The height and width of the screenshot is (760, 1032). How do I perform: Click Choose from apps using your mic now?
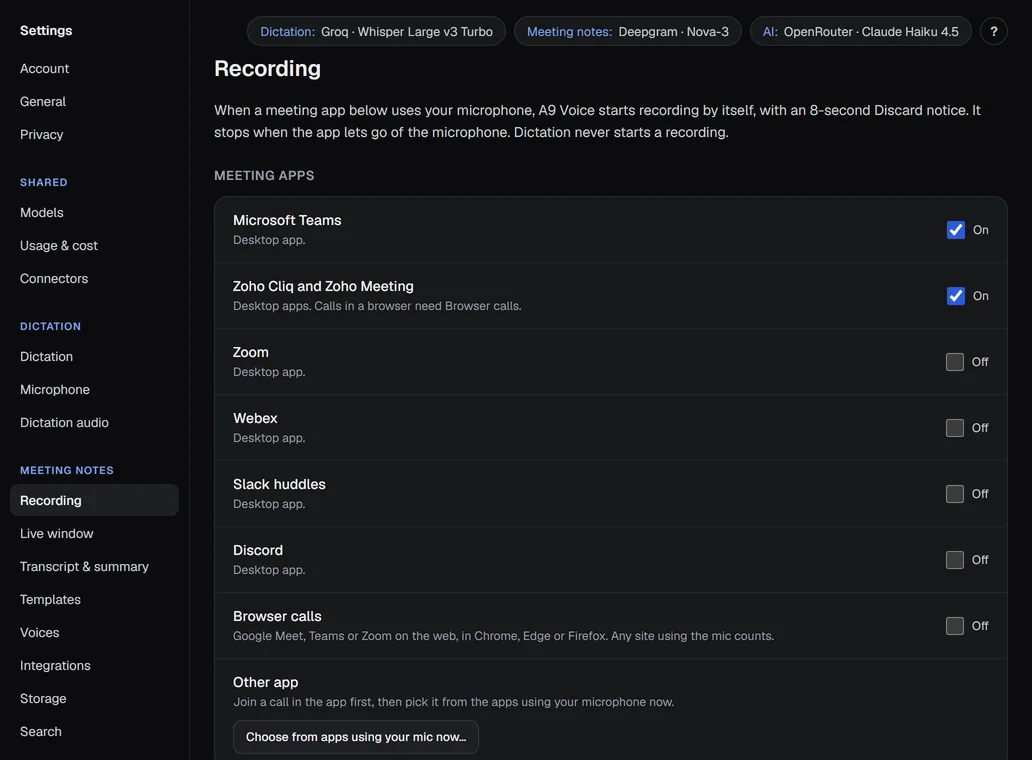tap(355, 737)
